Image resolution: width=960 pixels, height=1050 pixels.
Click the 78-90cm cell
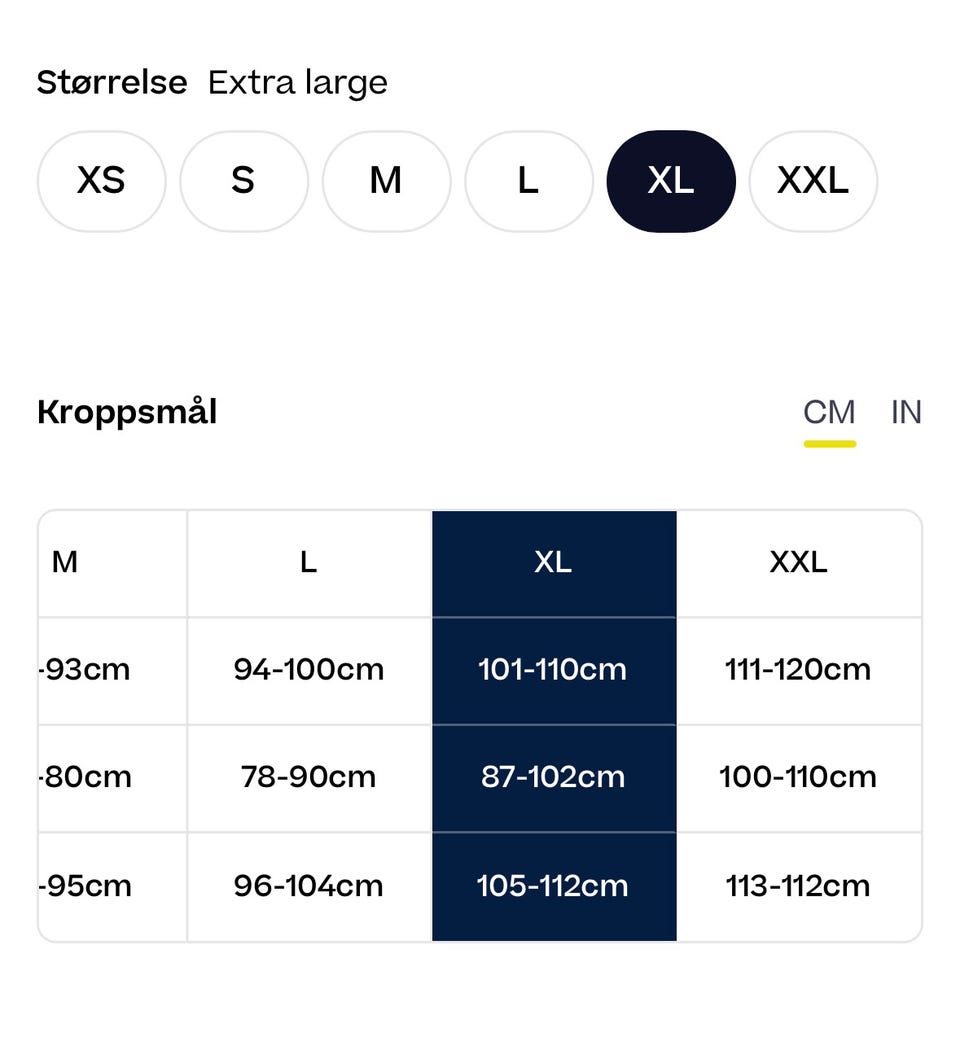309,778
